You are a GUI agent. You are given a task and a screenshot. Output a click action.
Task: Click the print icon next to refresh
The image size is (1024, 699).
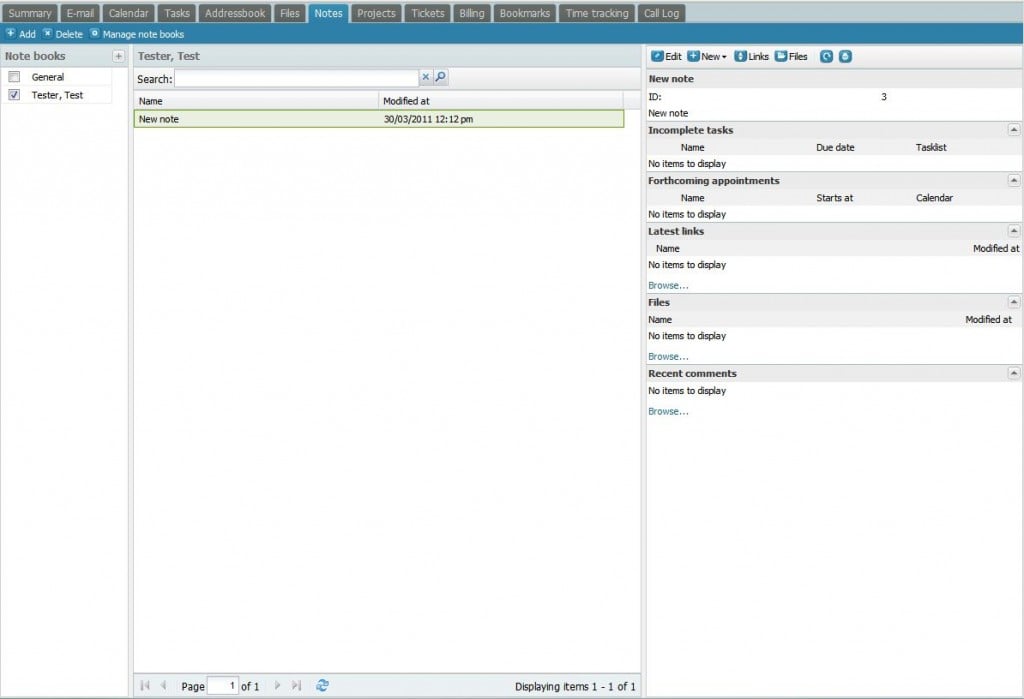(x=845, y=57)
